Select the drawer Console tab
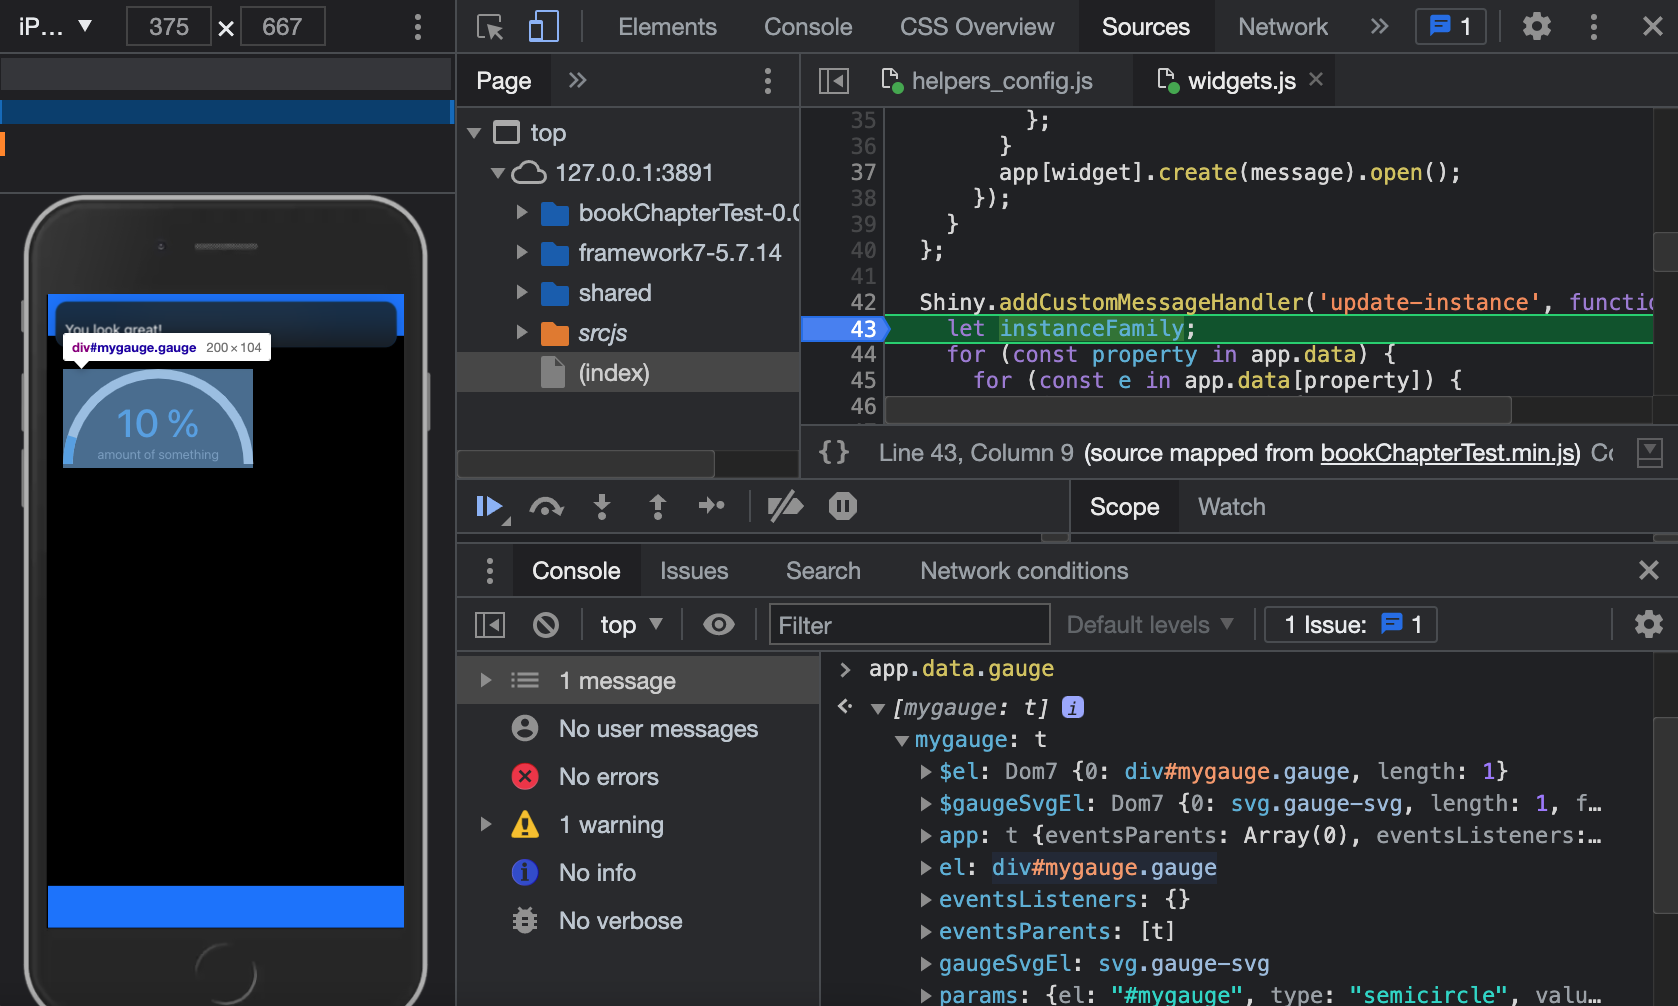The image size is (1678, 1006). coord(576,571)
